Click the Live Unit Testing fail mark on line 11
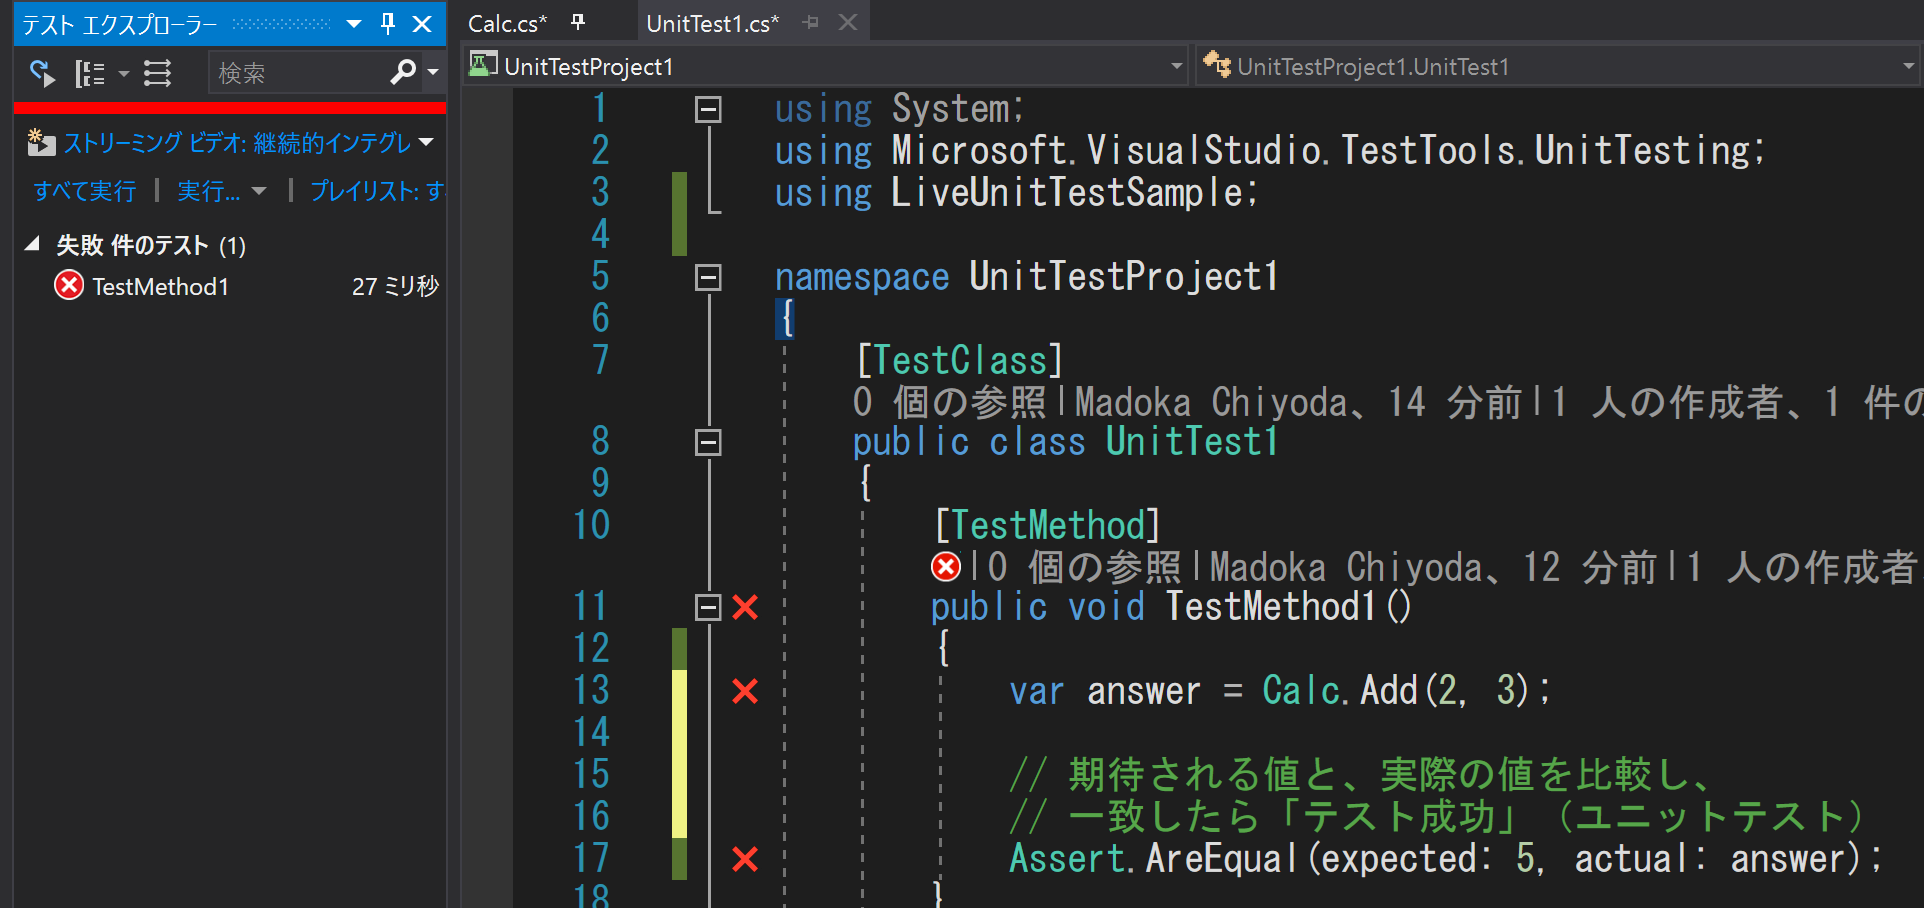Viewport: 1924px width, 908px height. pos(745,607)
